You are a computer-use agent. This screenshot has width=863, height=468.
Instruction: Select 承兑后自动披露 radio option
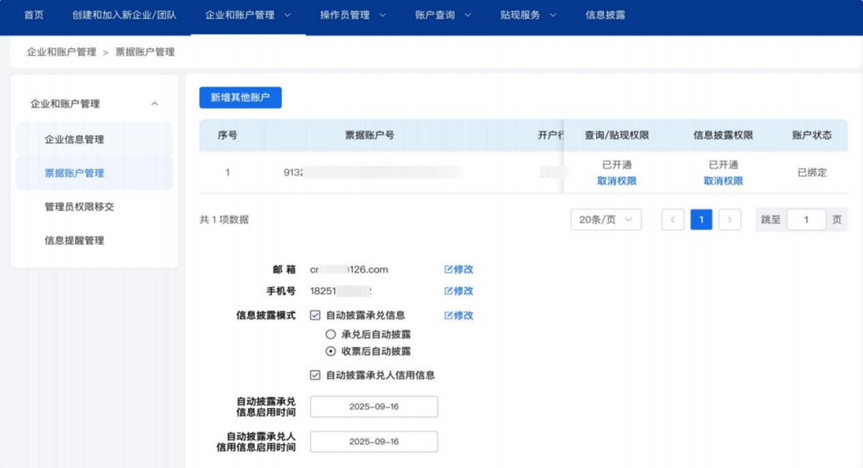point(331,333)
